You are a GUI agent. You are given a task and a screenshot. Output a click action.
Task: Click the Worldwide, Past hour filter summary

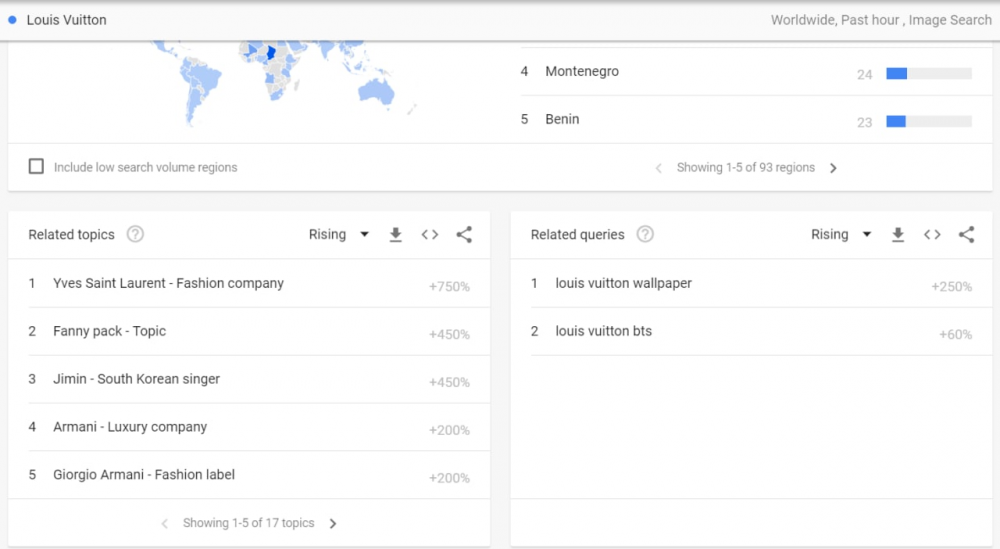point(881,20)
